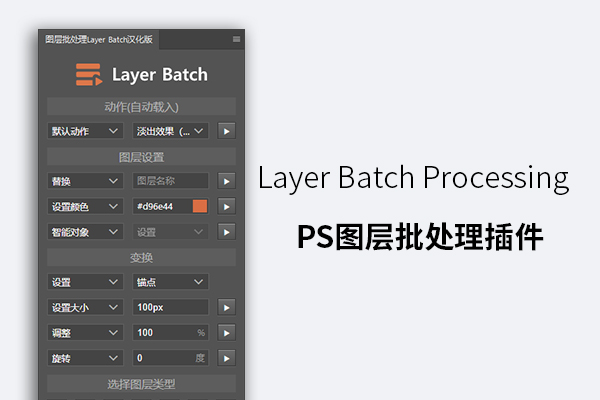Click the 选择图层类型 section header
The height and width of the screenshot is (400, 600).
click(141, 384)
